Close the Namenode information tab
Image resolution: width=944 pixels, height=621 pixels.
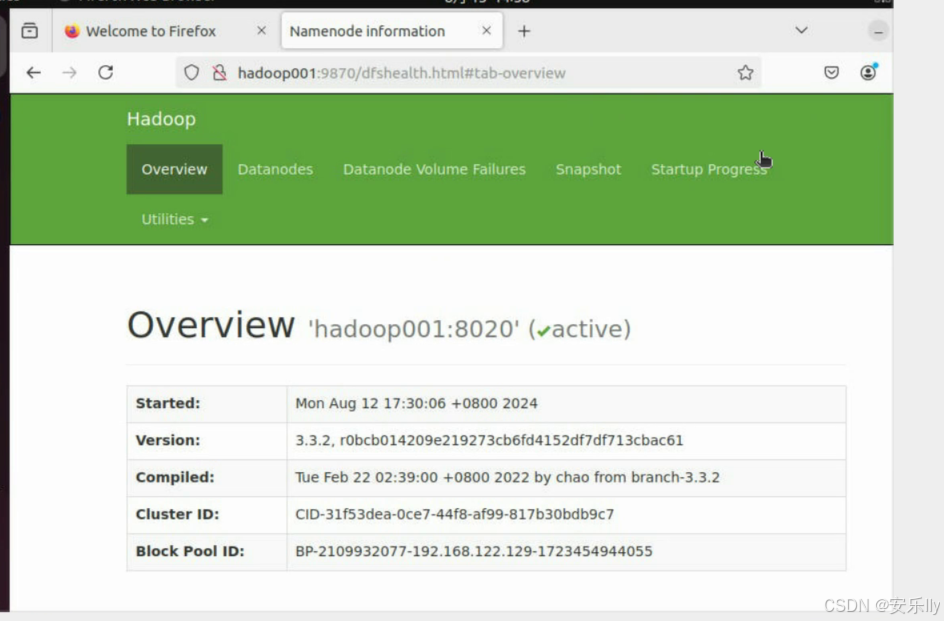(486, 31)
